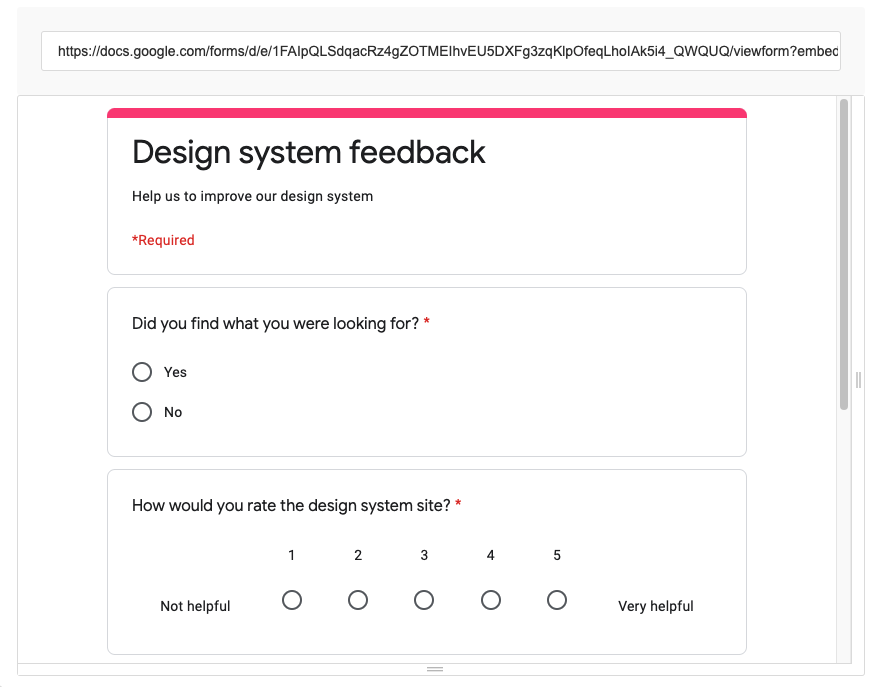893x687 pixels.
Task: Click the pink header bar of the form
Action: click(x=427, y=113)
